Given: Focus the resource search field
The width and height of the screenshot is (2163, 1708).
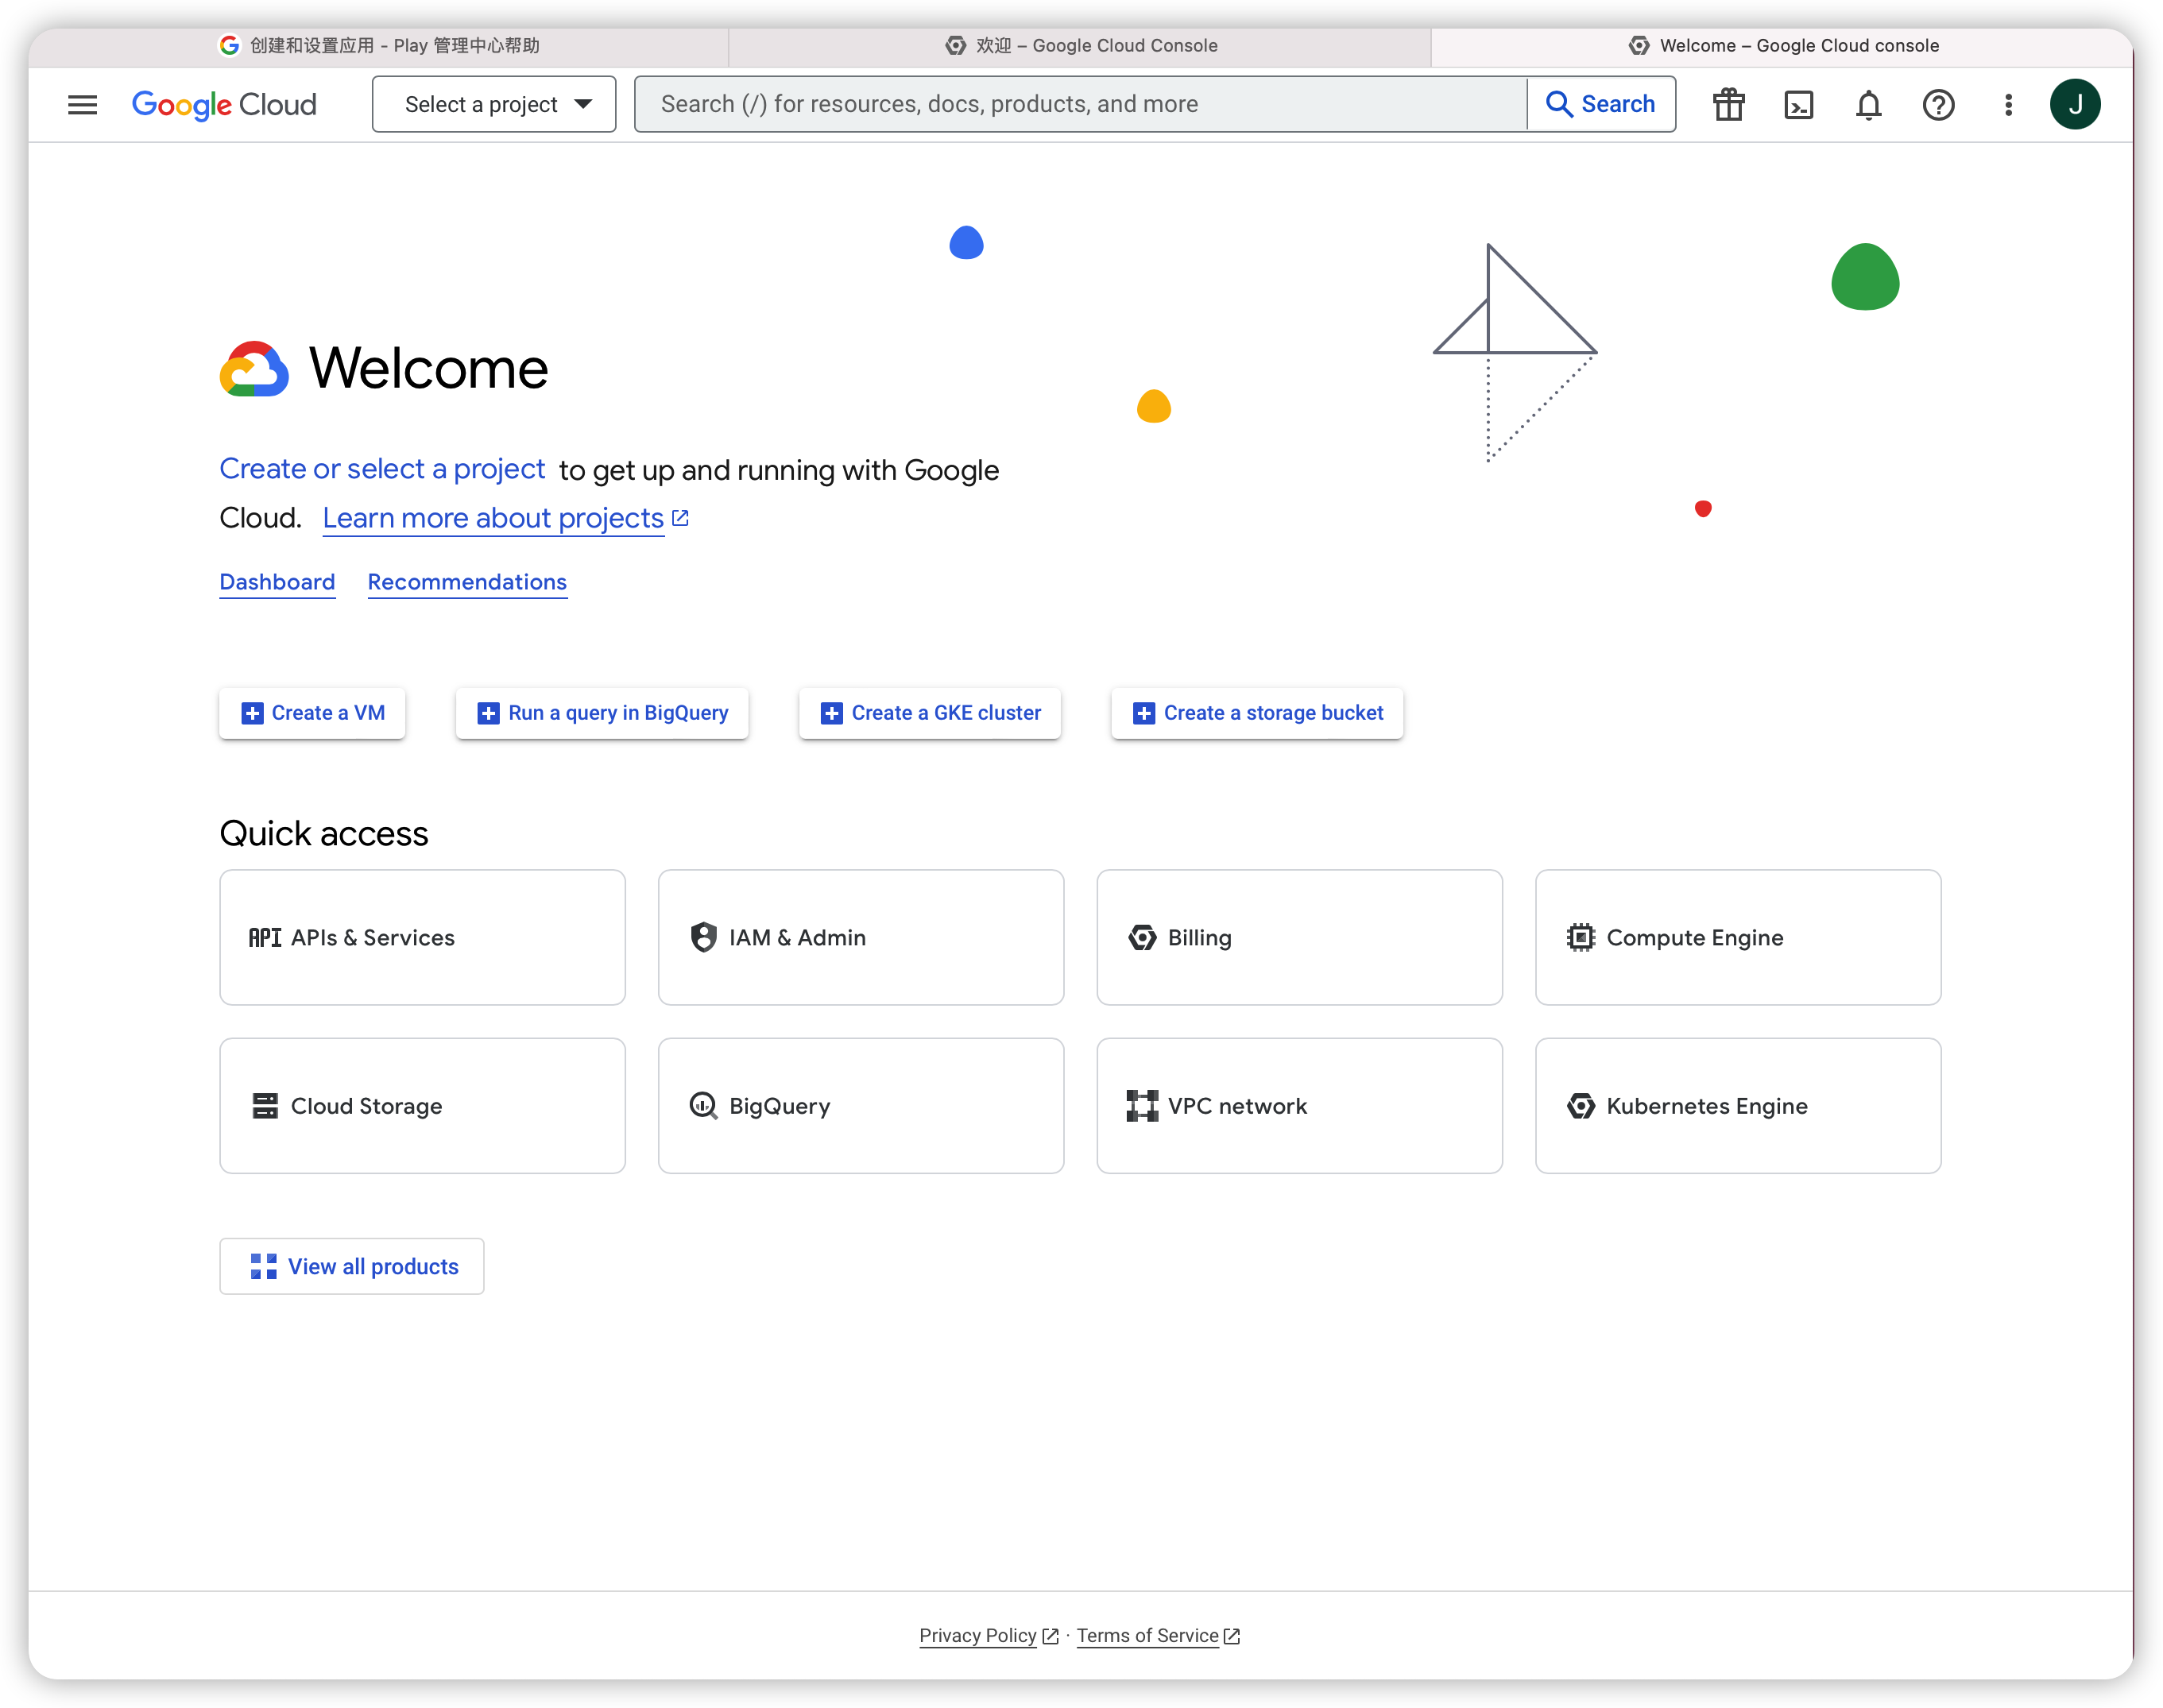Looking at the screenshot, I should tap(1080, 104).
